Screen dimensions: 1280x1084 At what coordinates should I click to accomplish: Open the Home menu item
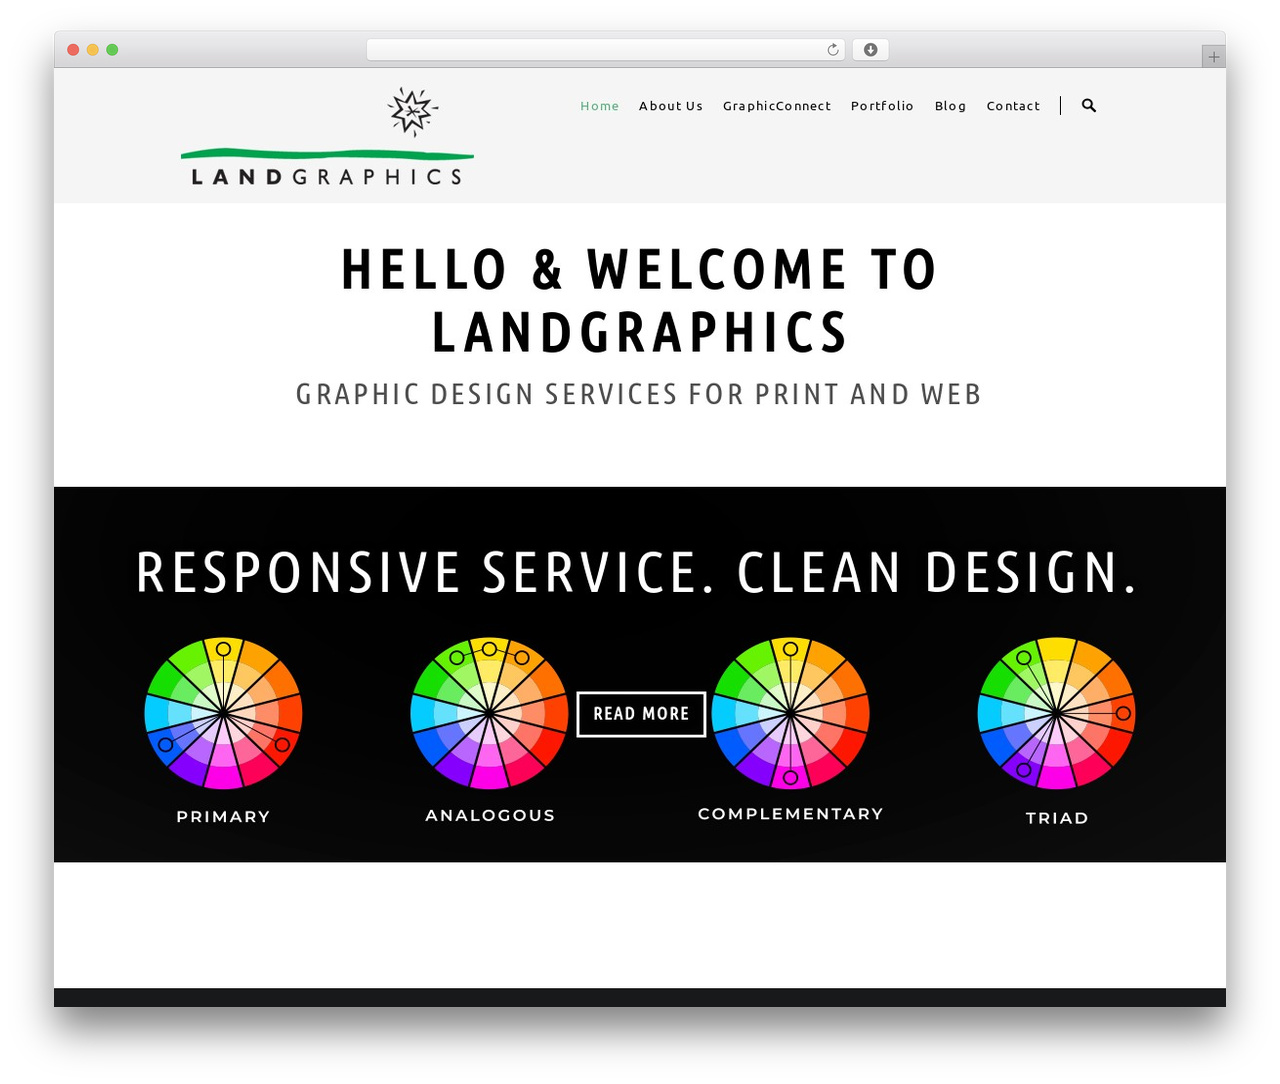[x=600, y=106]
